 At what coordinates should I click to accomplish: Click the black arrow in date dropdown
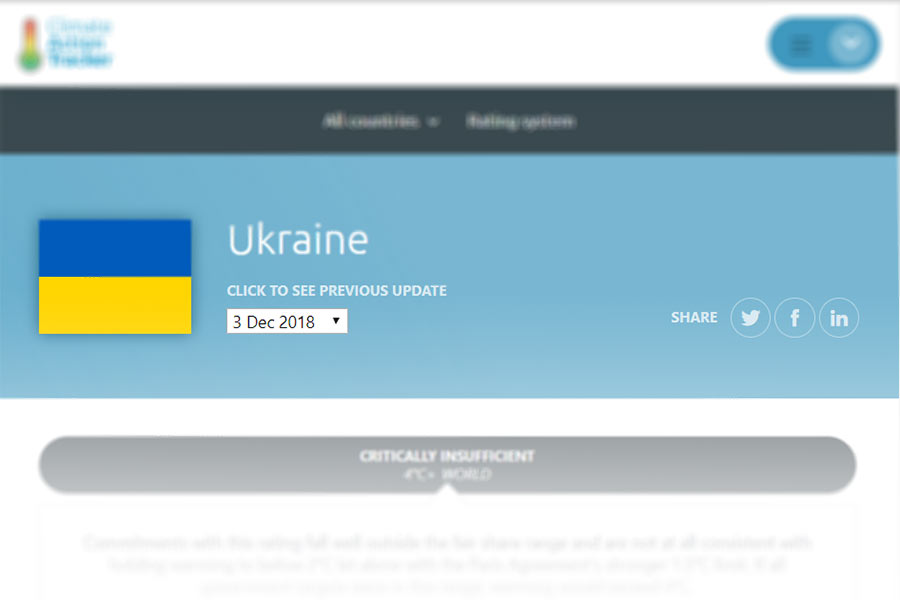pyautogui.click(x=336, y=321)
